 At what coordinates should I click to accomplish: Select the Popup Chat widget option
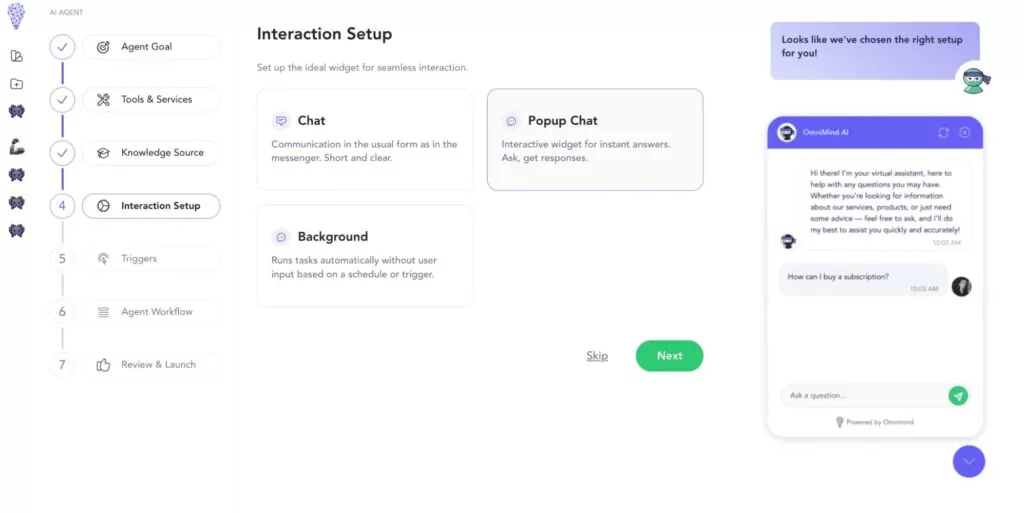tap(595, 139)
